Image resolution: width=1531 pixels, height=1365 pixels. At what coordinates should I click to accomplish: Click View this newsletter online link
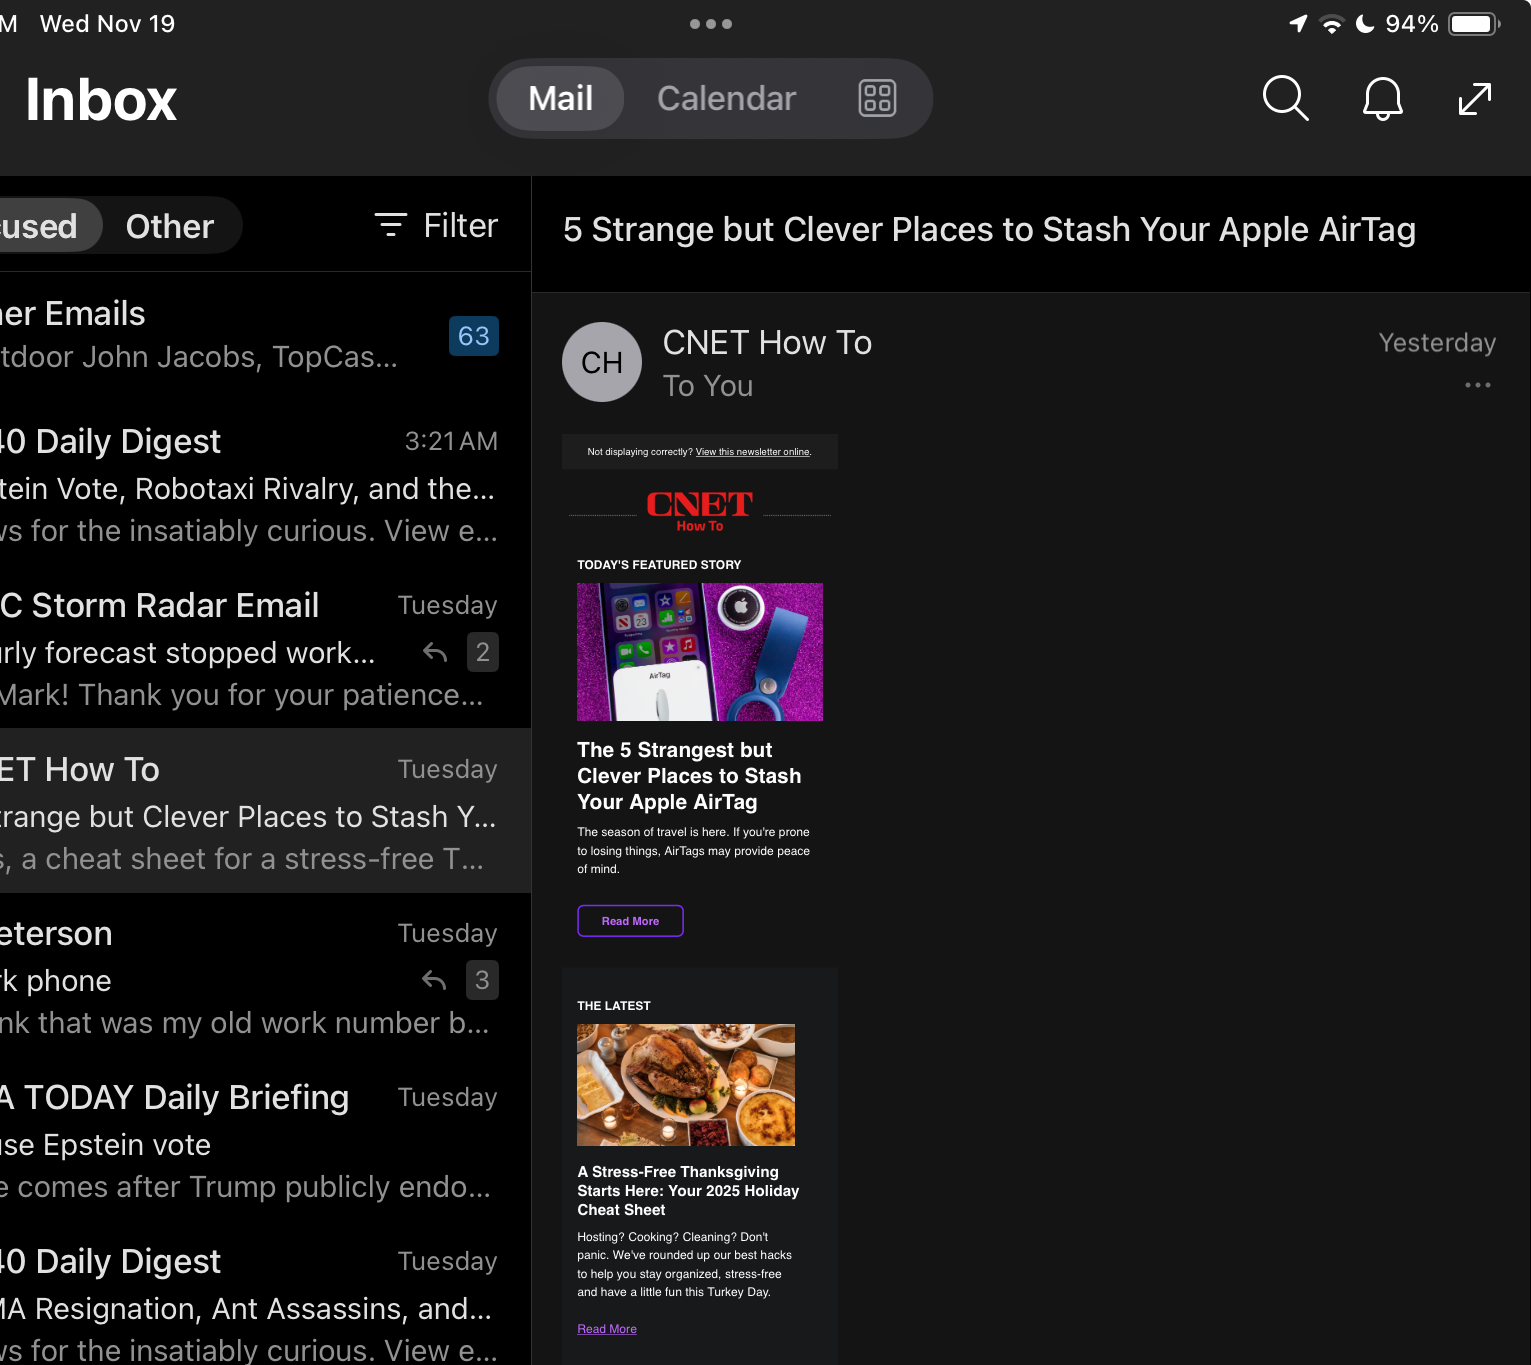(x=753, y=452)
